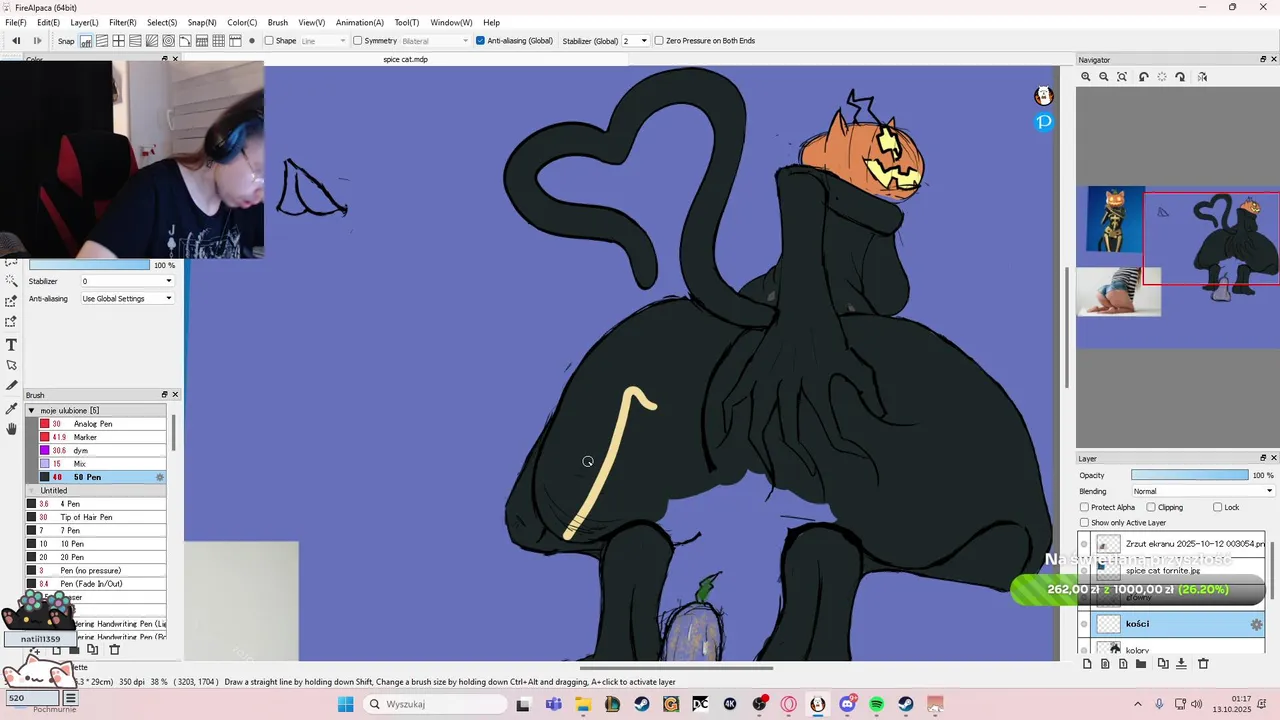1280x720 pixels.
Task: Enable Show only Active Layer
Action: pos(1085,523)
